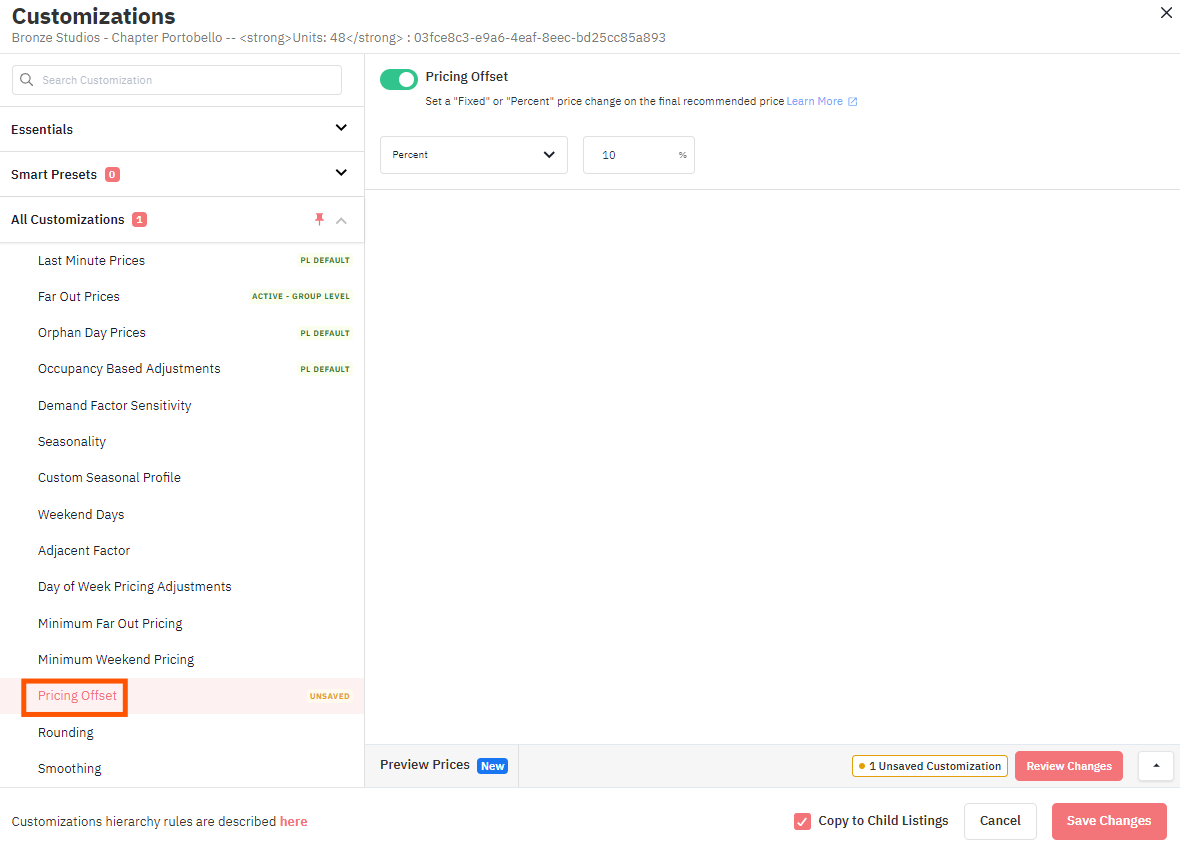Click PL DEFAULT tag on Last Minute Prices
This screenshot has height=843, width=1180.
(x=325, y=260)
